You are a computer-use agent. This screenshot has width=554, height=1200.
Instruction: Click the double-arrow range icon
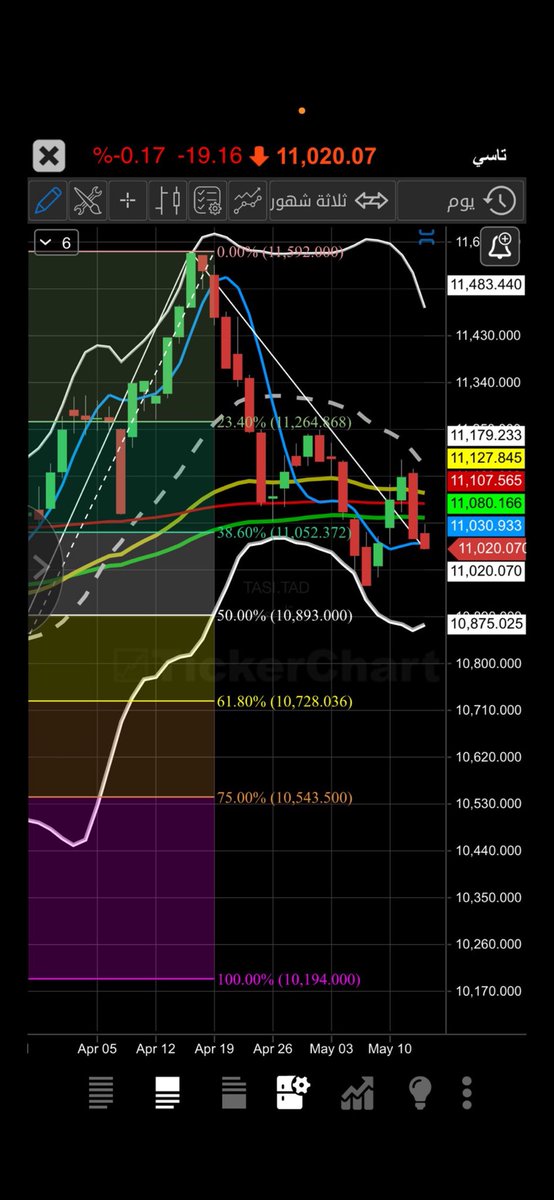pyautogui.click(x=371, y=201)
